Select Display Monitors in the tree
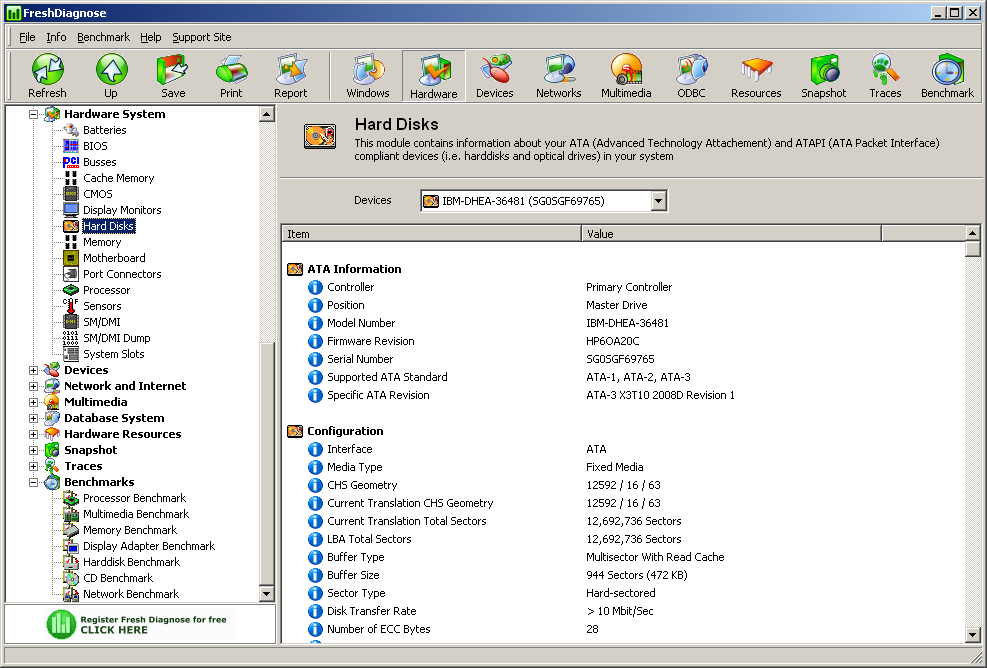The height and width of the screenshot is (668, 987). (122, 210)
